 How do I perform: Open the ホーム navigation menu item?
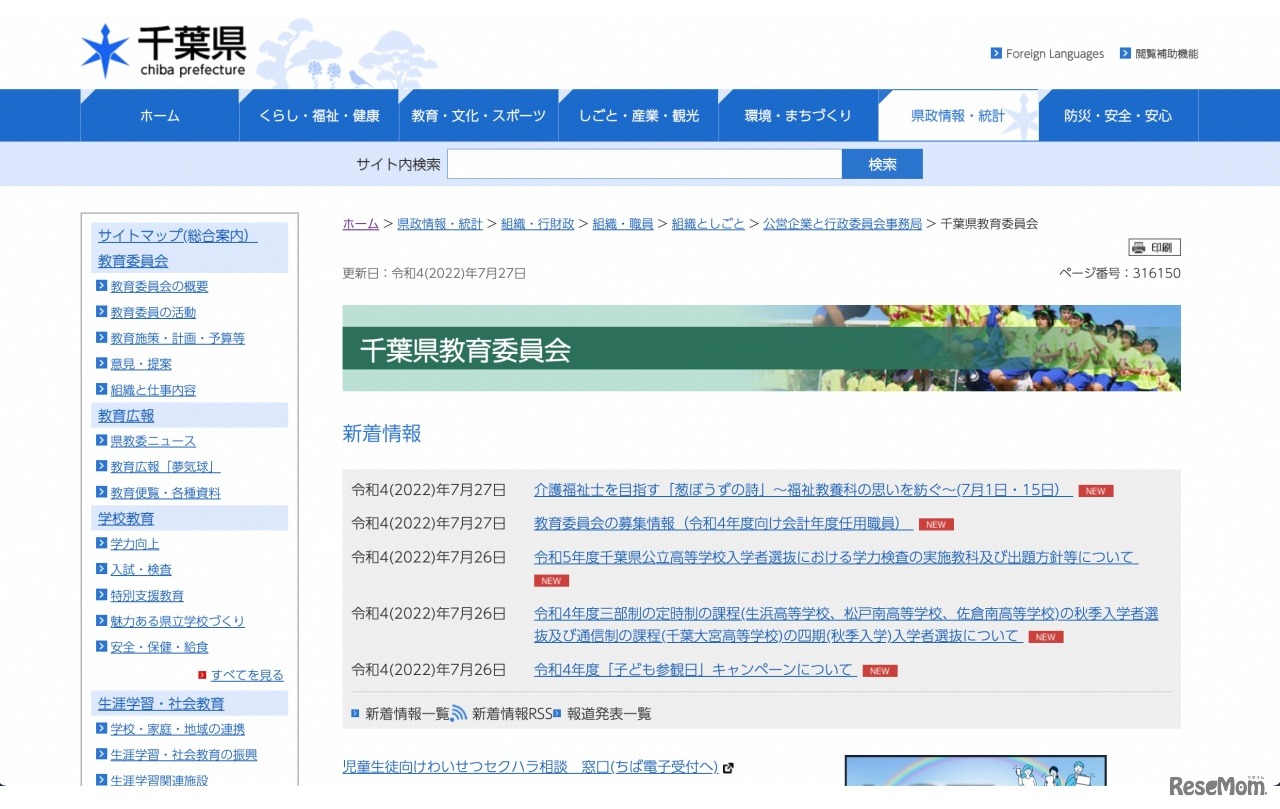[x=160, y=115]
